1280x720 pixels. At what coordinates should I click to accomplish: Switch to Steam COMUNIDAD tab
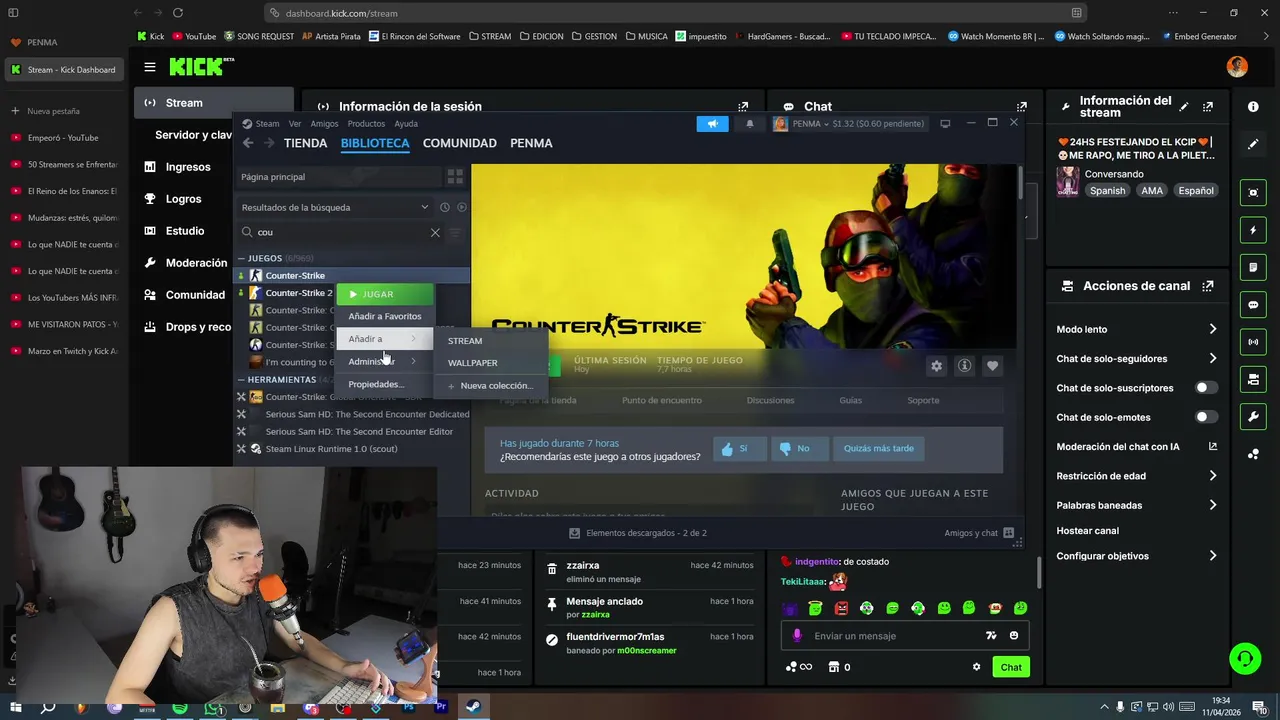[x=459, y=143]
